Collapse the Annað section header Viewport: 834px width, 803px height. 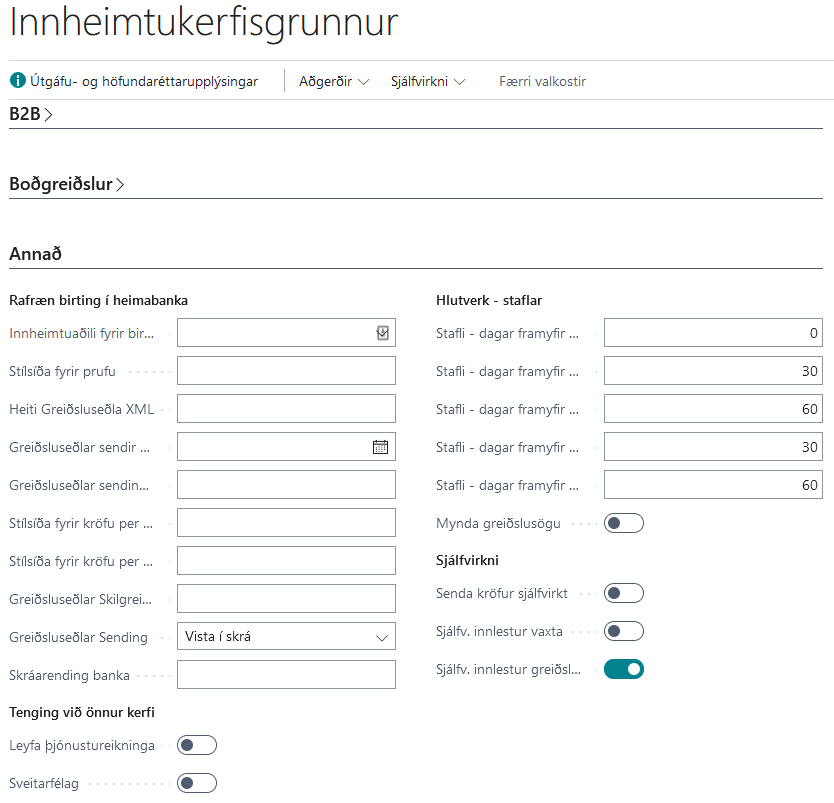click(36, 254)
